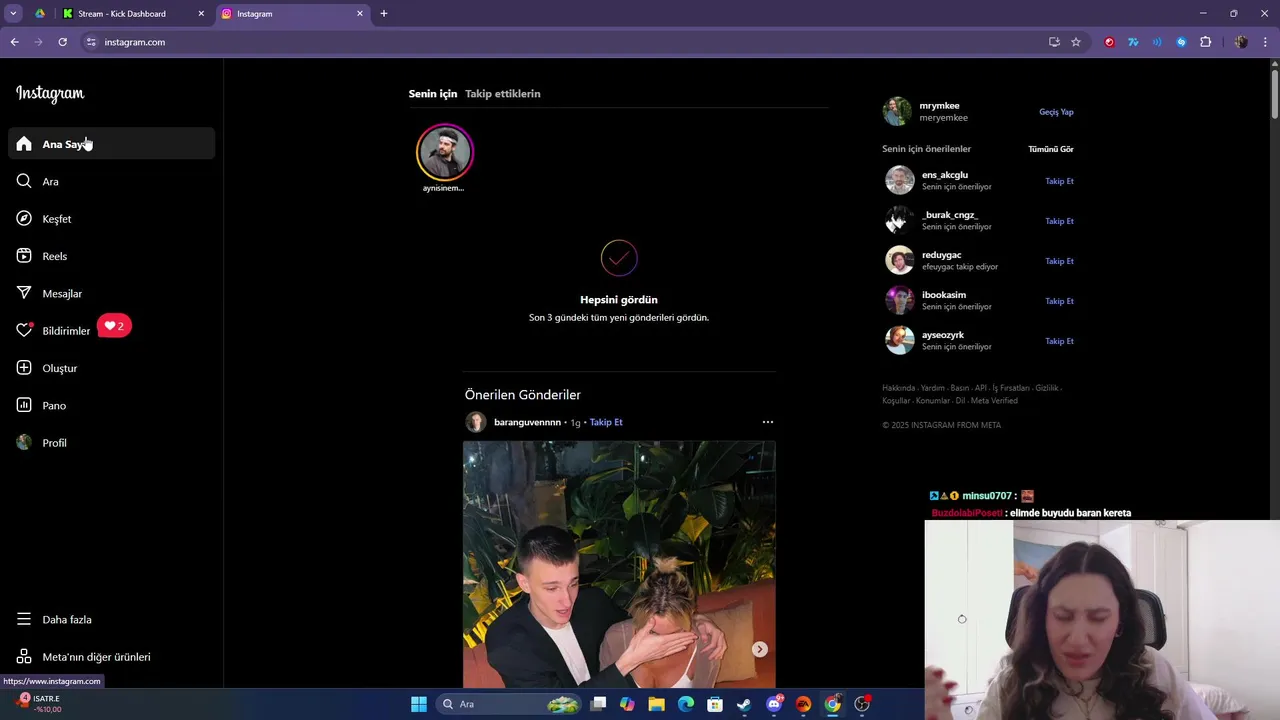The image size is (1280, 720).
Task: Open Hakkında footer link
Action: 898,388
